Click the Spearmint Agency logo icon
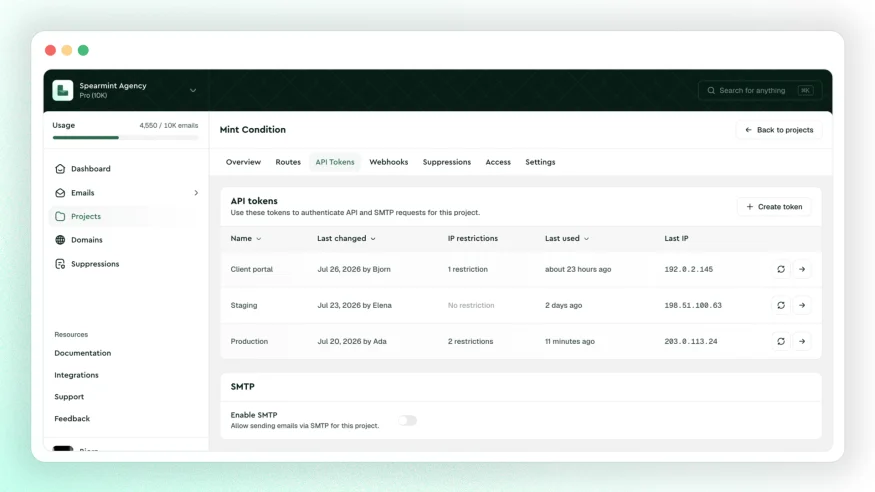The width and height of the screenshot is (875, 492). click(x=62, y=90)
